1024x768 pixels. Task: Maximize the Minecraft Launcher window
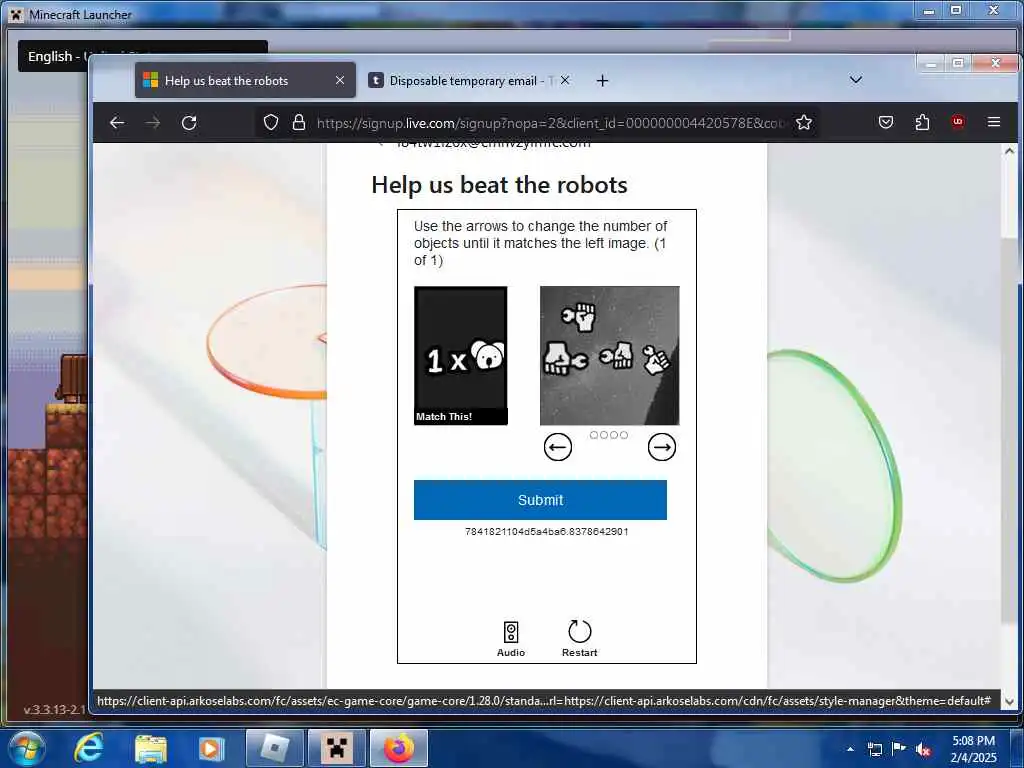(955, 10)
